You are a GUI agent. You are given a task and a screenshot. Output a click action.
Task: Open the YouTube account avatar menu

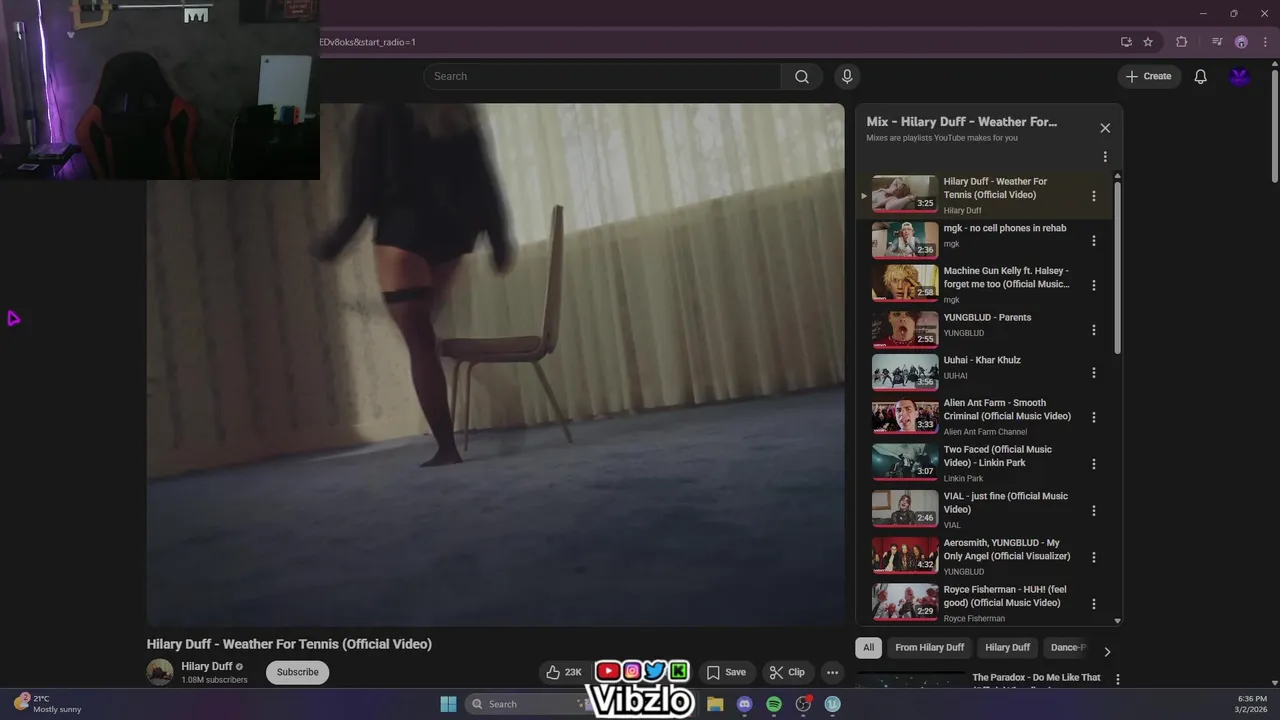click(x=1240, y=77)
